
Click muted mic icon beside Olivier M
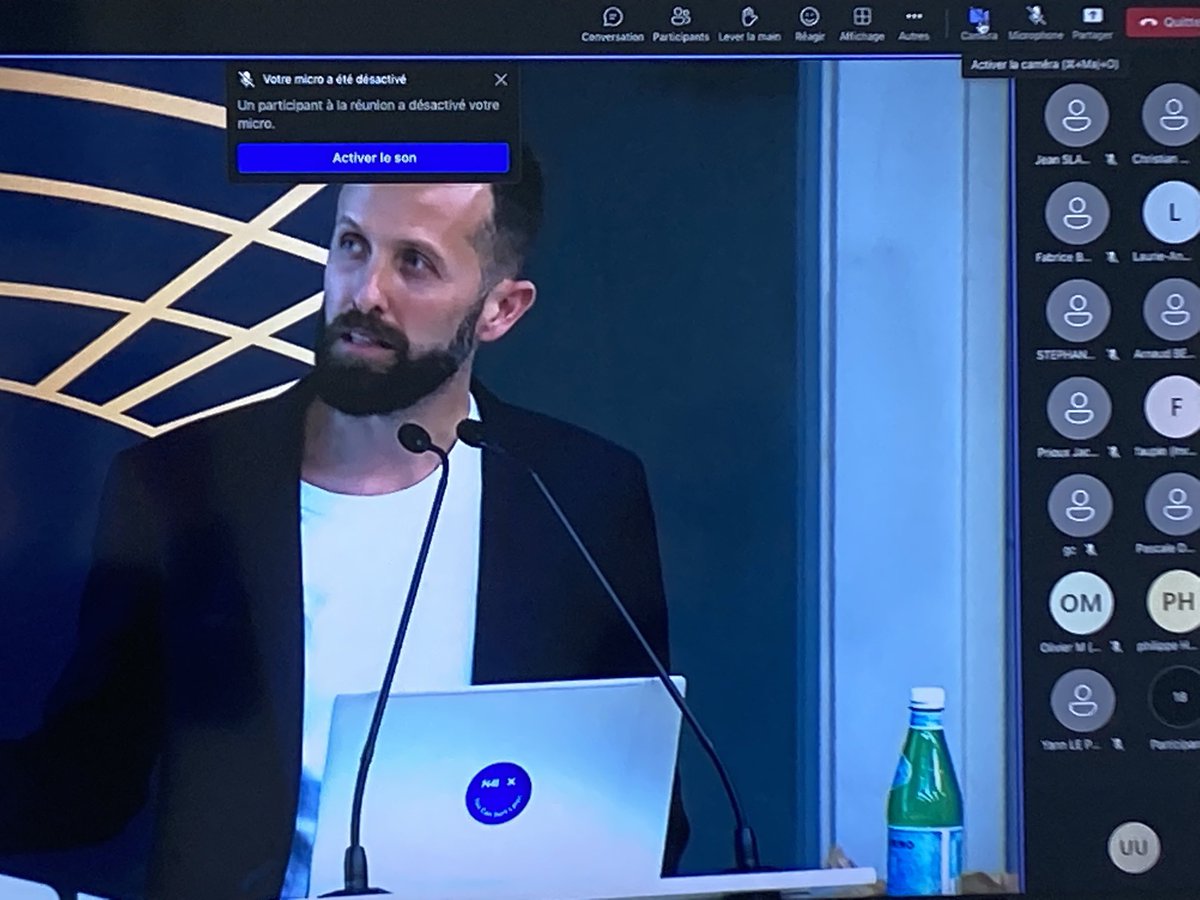pyautogui.click(x=1115, y=647)
